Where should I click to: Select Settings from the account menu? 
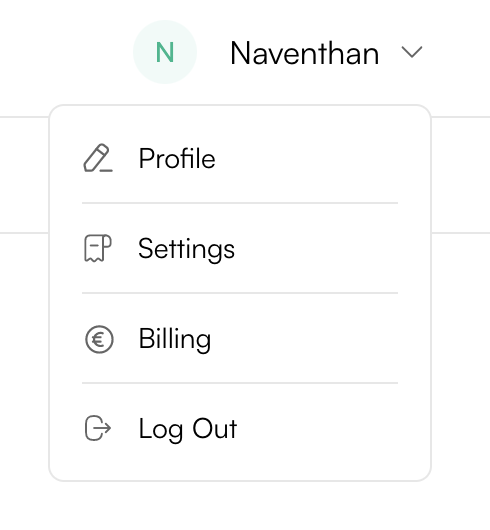click(x=240, y=248)
